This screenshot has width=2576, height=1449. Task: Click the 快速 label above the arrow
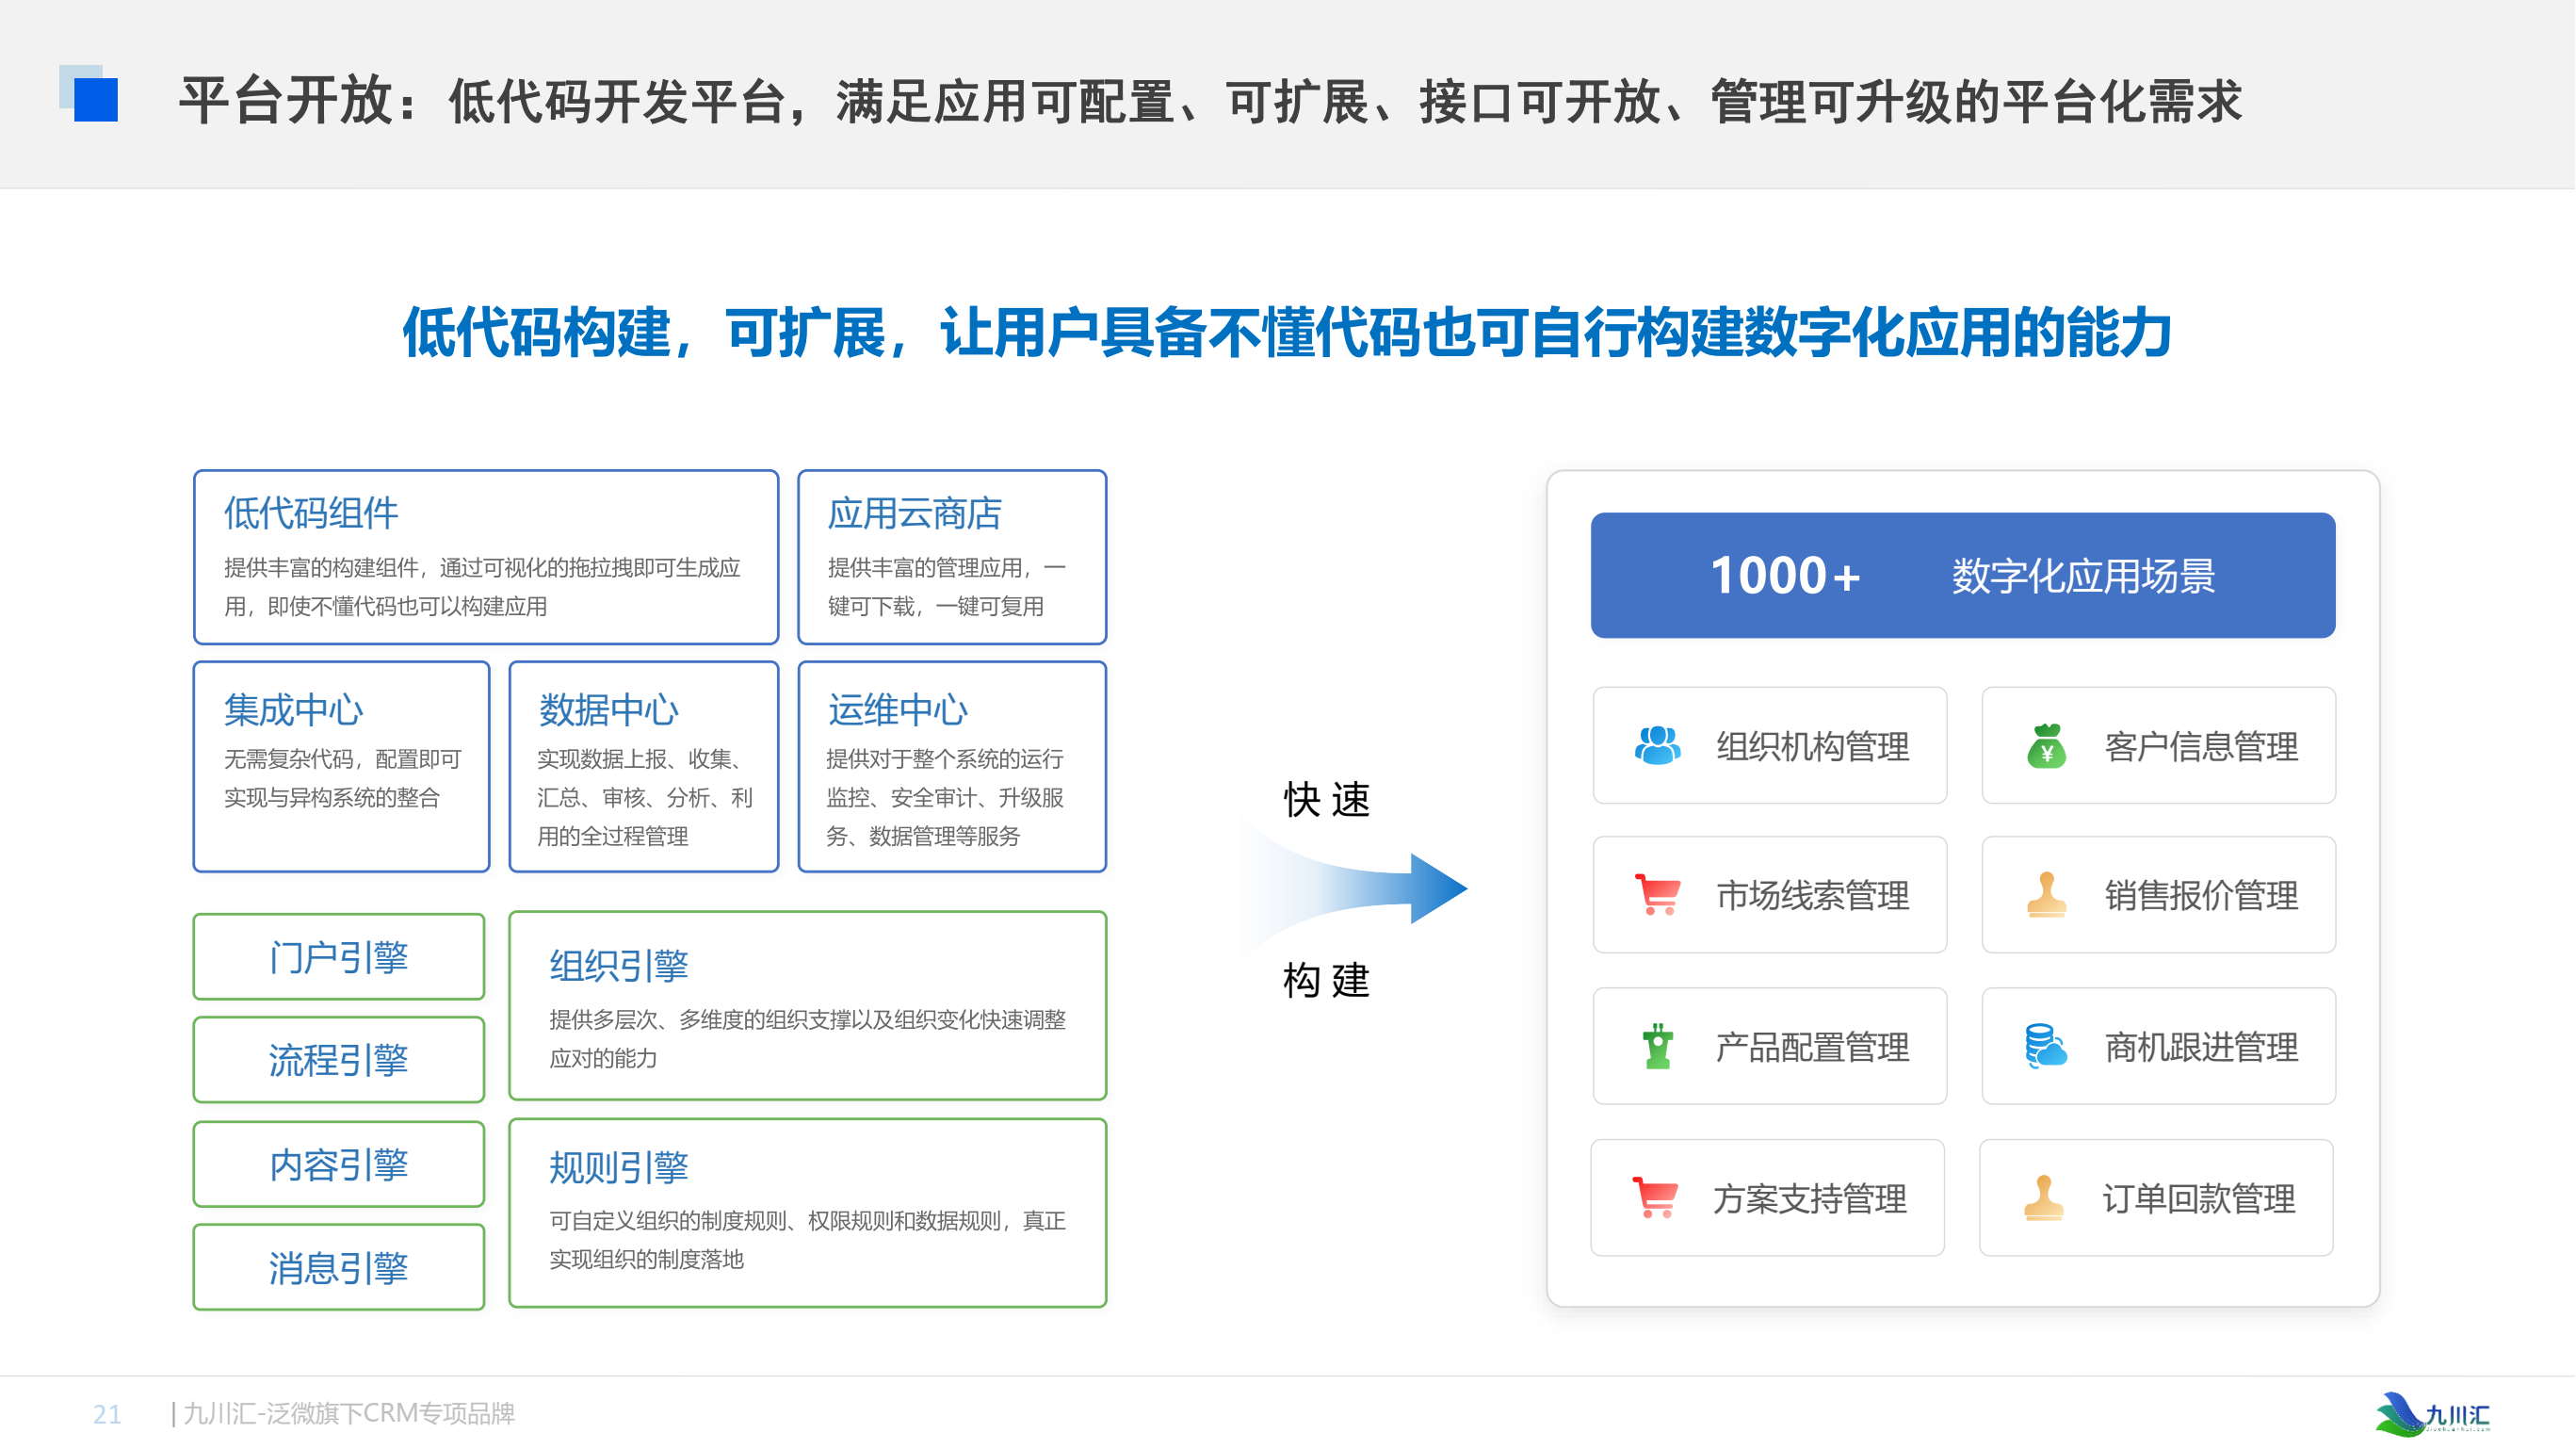[1326, 799]
